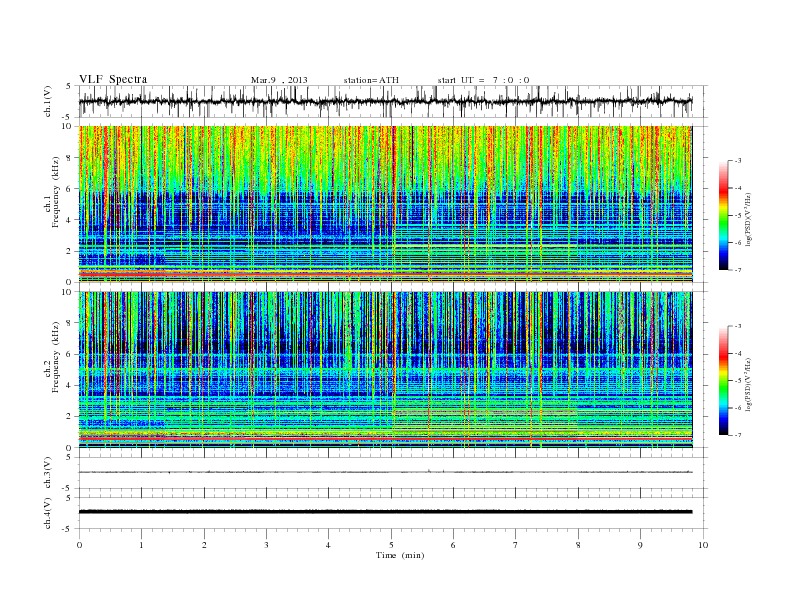Click inside the ch.1 spectrogram panel
This screenshot has height=612, width=792.
pyautogui.click(x=385, y=204)
